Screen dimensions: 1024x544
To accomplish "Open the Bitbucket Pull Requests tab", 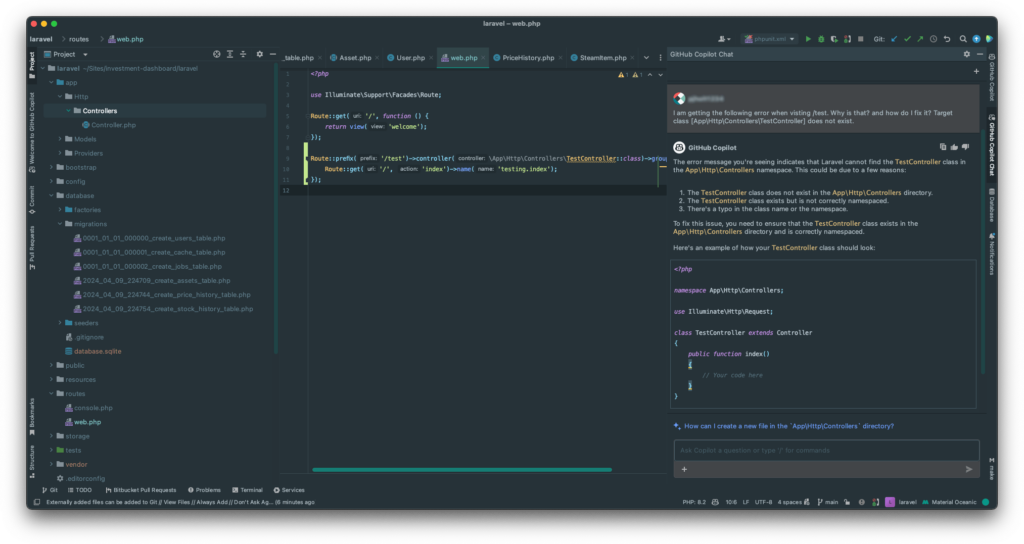I will tap(140, 490).
